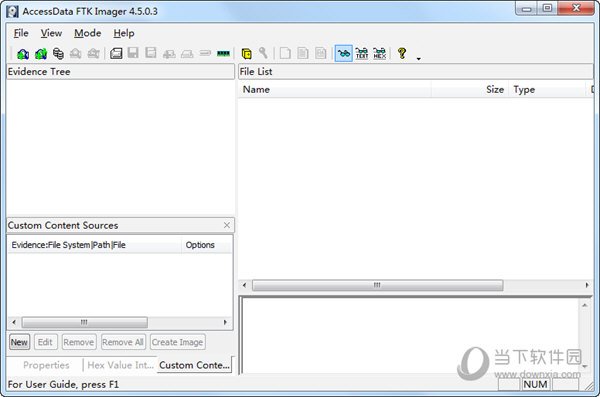The height and width of the screenshot is (397, 600).
Task: Click the File List panel header
Action: click(416, 72)
